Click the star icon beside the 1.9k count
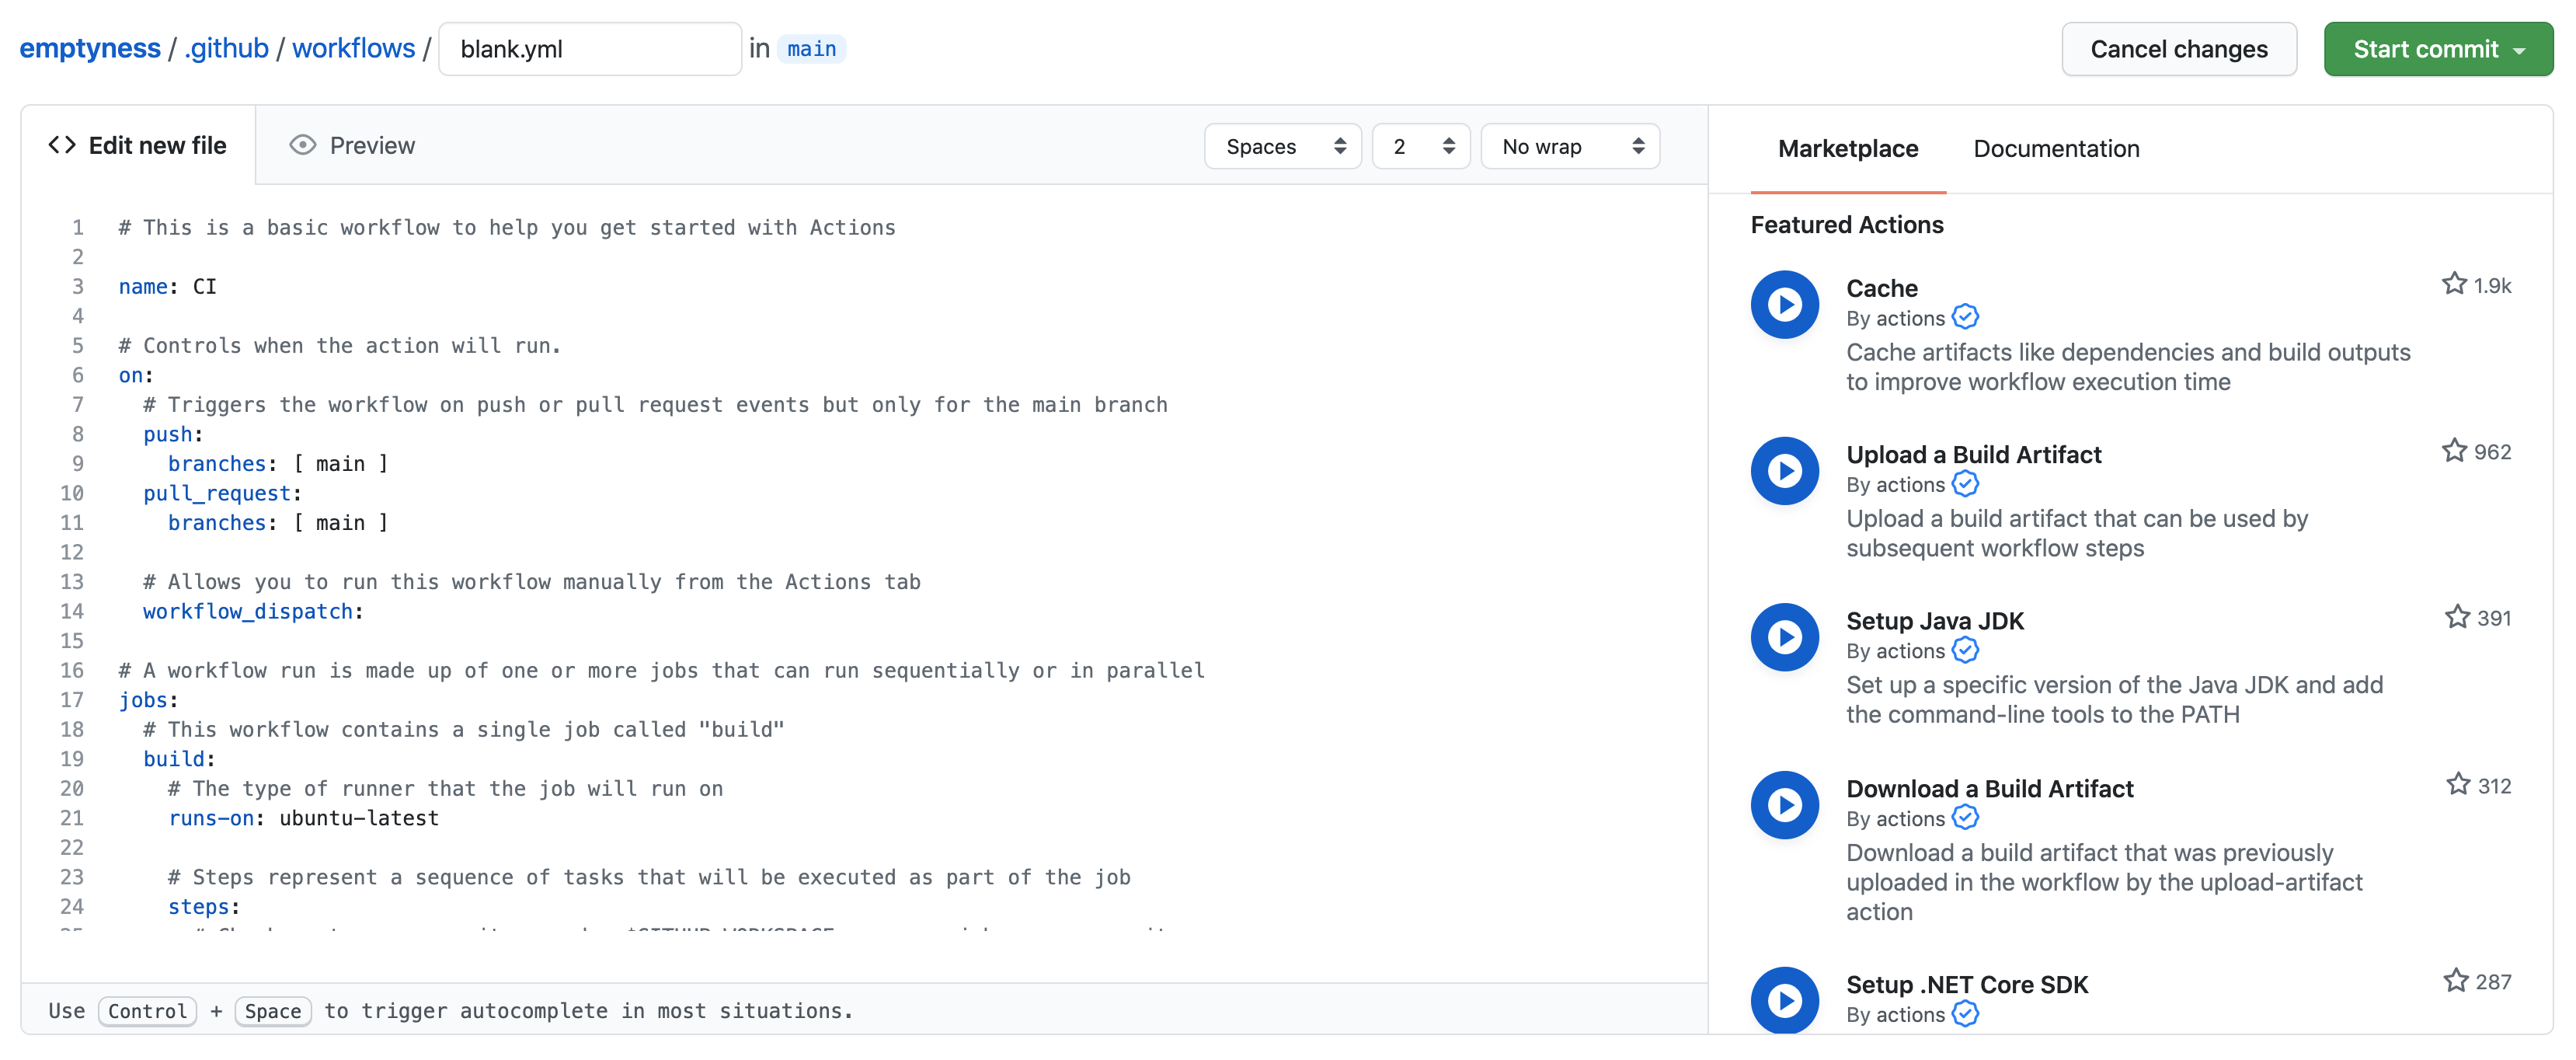The height and width of the screenshot is (1060, 2576). click(2453, 283)
